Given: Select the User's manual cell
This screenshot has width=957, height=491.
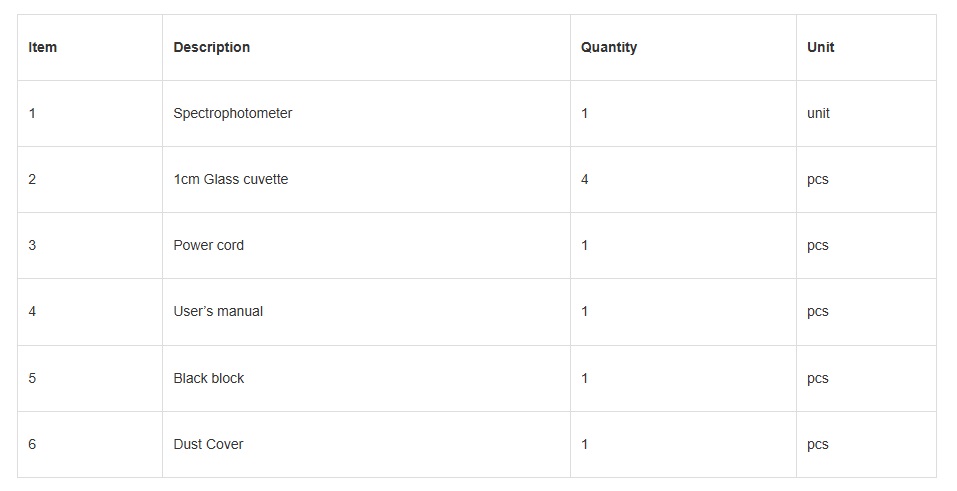Looking at the screenshot, I should pyautogui.click(x=218, y=311).
